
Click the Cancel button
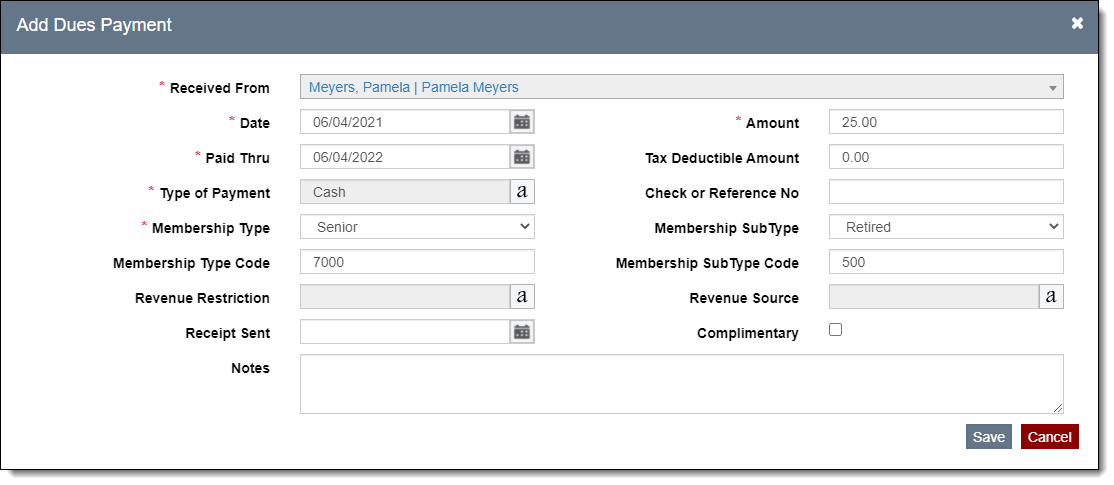click(1049, 437)
